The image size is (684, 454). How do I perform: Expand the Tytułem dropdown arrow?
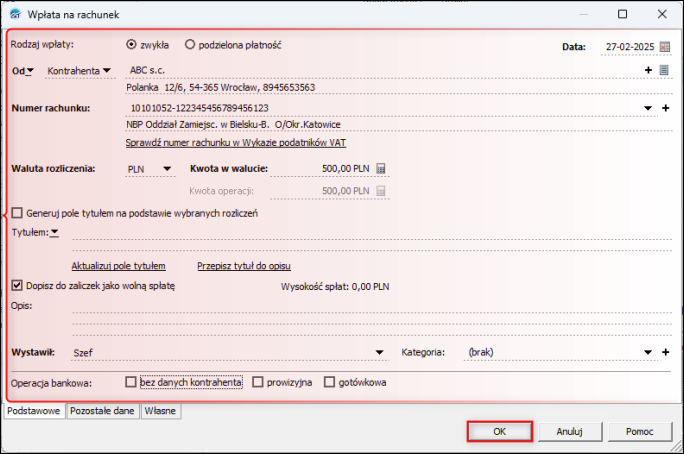pyautogui.click(x=54, y=232)
